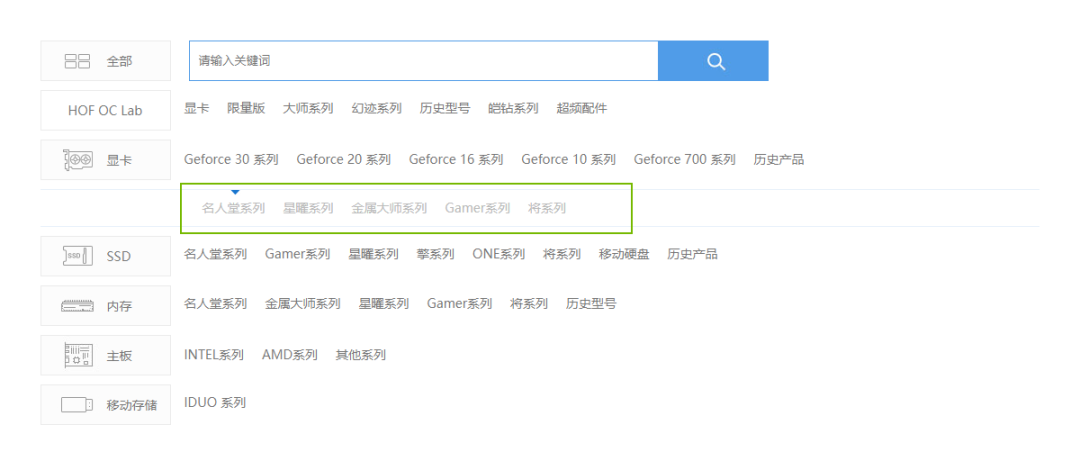
Task: Open the 主板 category label
Action: pos(118,356)
